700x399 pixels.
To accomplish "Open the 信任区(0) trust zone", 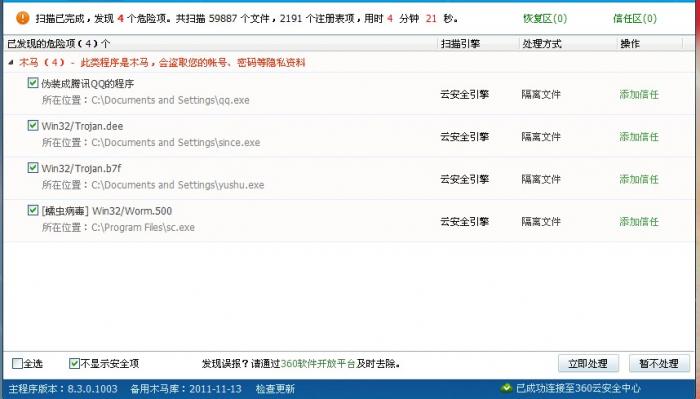I will point(635,18).
